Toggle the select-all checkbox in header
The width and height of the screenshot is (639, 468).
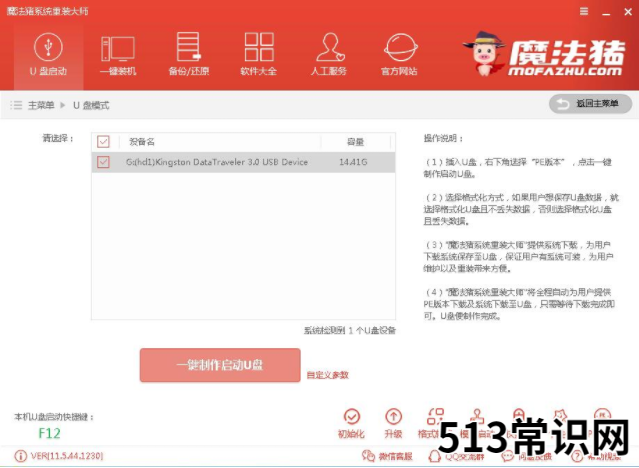(x=104, y=141)
